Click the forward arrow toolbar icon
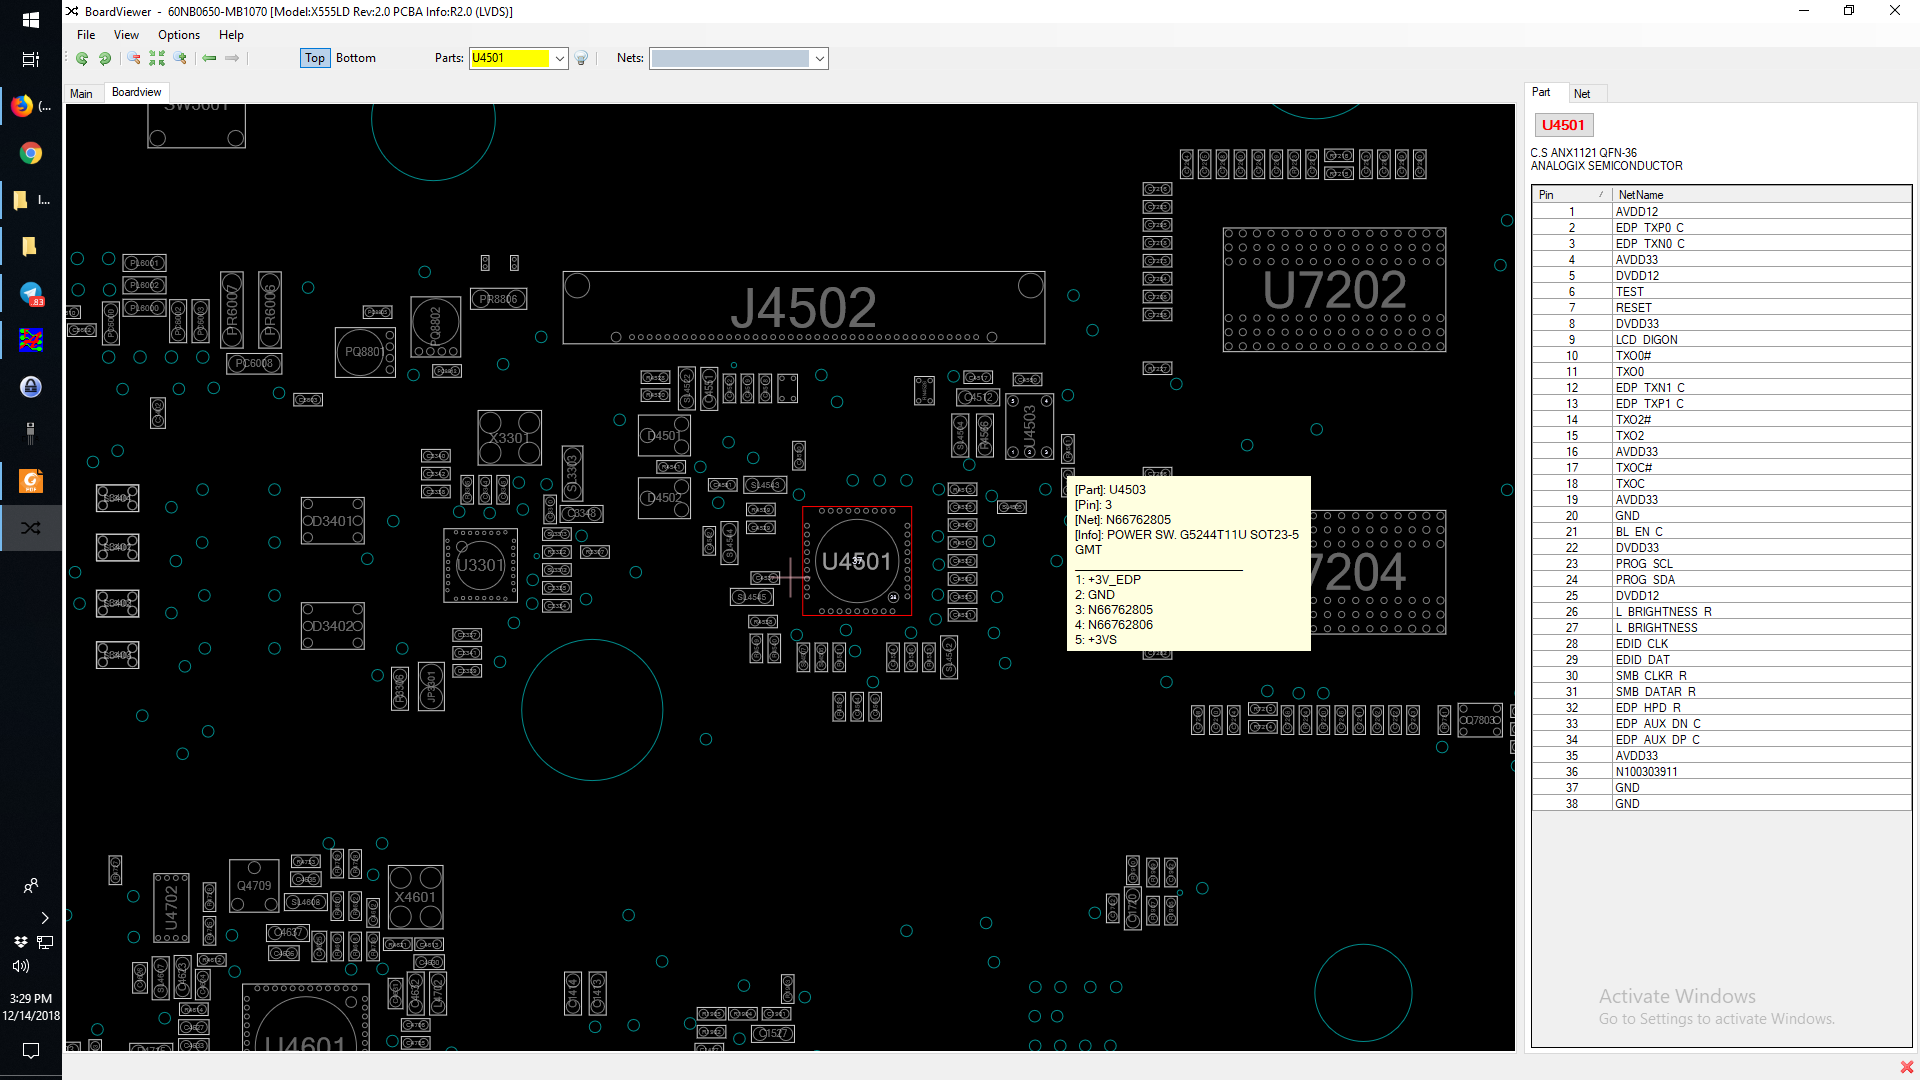This screenshot has width=1920, height=1080. (x=232, y=58)
